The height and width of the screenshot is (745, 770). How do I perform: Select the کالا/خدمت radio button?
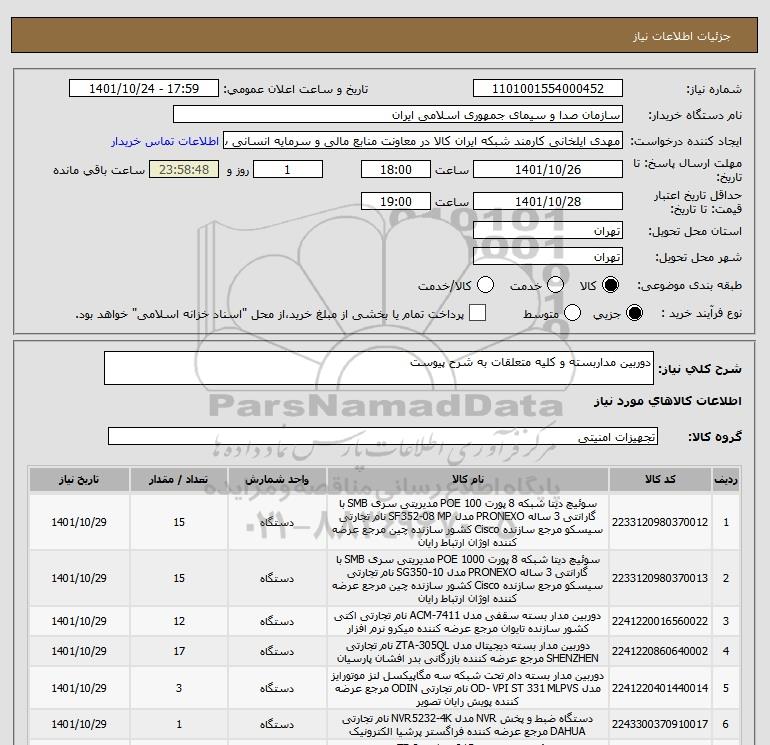[486, 285]
